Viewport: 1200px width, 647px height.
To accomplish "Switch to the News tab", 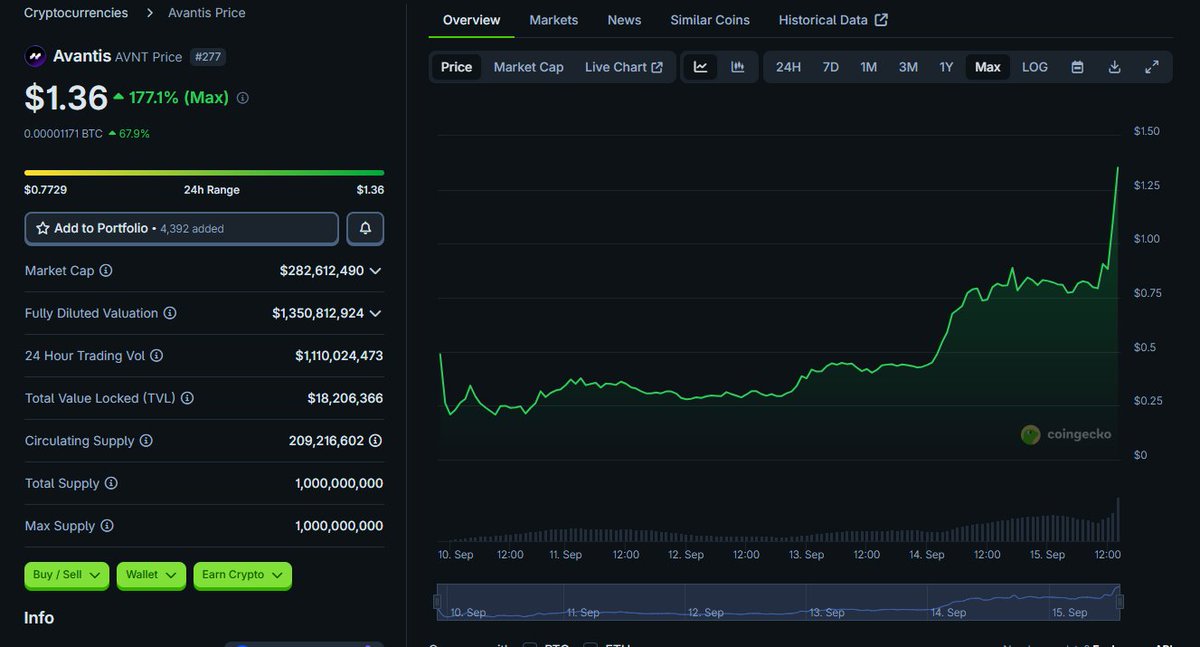I will pos(624,20).
